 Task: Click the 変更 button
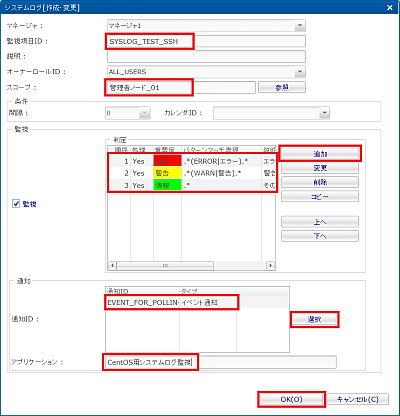coord(320,168)
